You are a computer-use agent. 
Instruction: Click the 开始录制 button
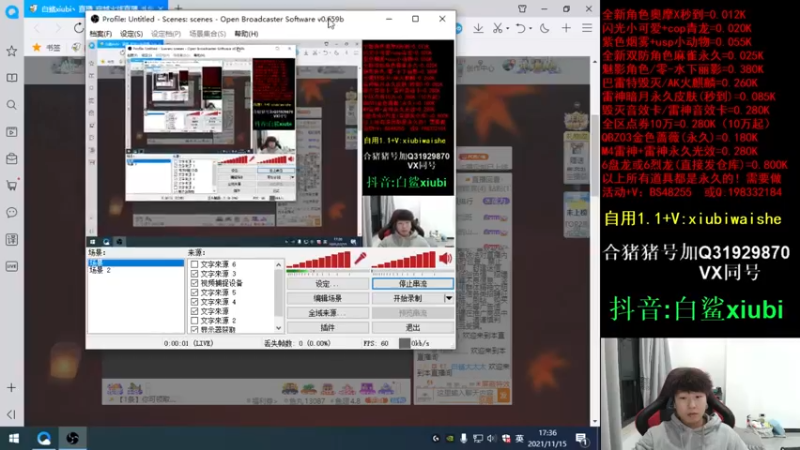coord(408,298)
